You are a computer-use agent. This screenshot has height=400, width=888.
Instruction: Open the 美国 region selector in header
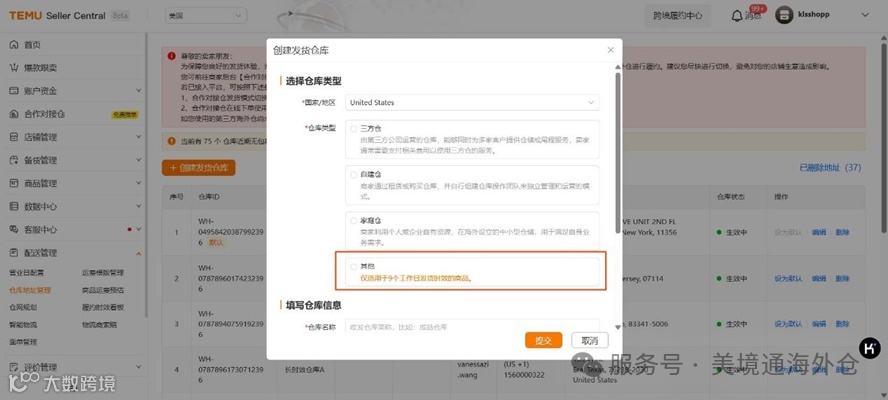206,16
